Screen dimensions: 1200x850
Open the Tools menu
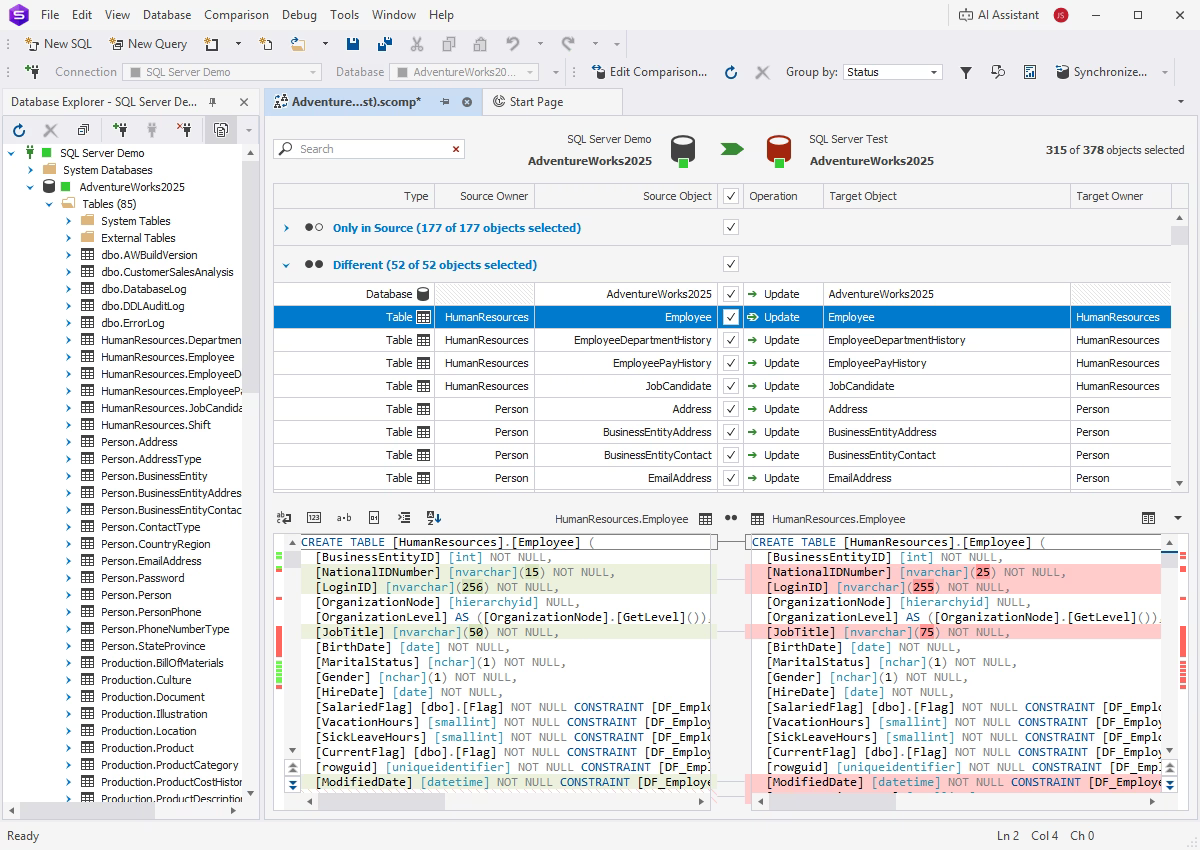coord(344,15)
